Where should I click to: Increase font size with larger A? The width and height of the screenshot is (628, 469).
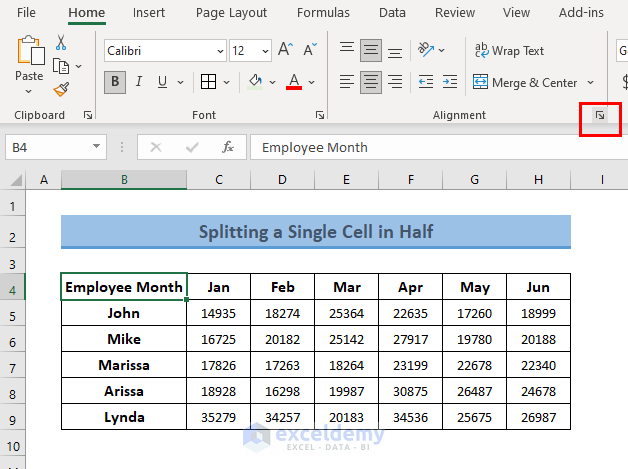(x=286, y=50)
